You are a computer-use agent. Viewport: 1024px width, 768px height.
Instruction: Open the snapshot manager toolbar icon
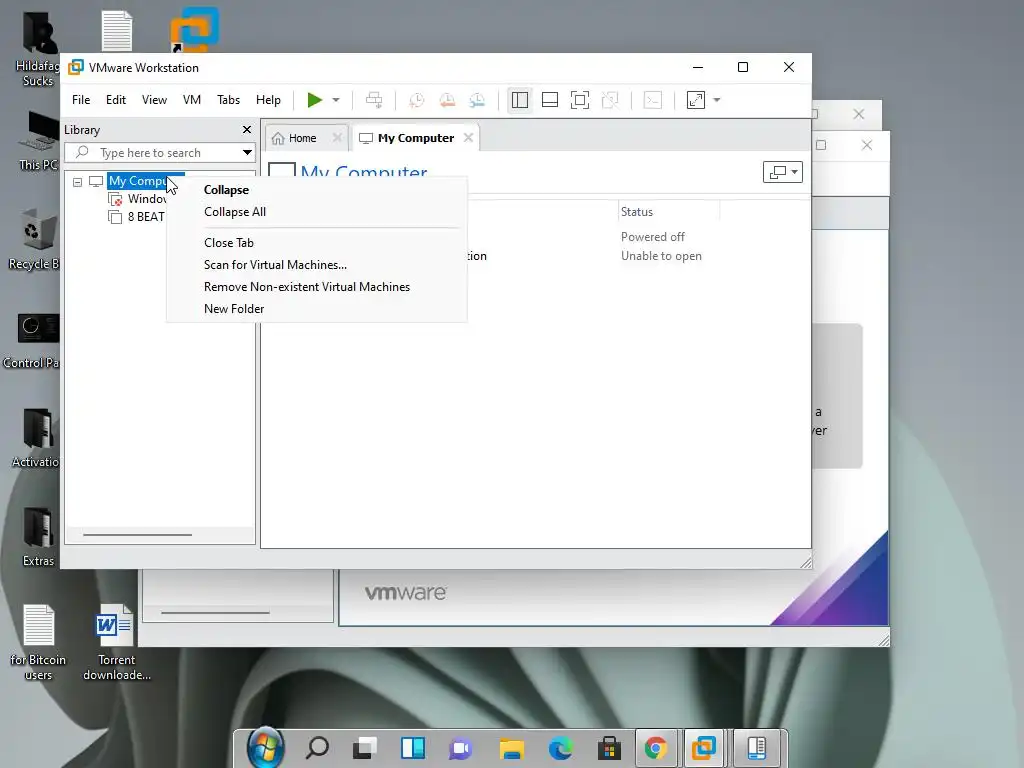[477, 100]
